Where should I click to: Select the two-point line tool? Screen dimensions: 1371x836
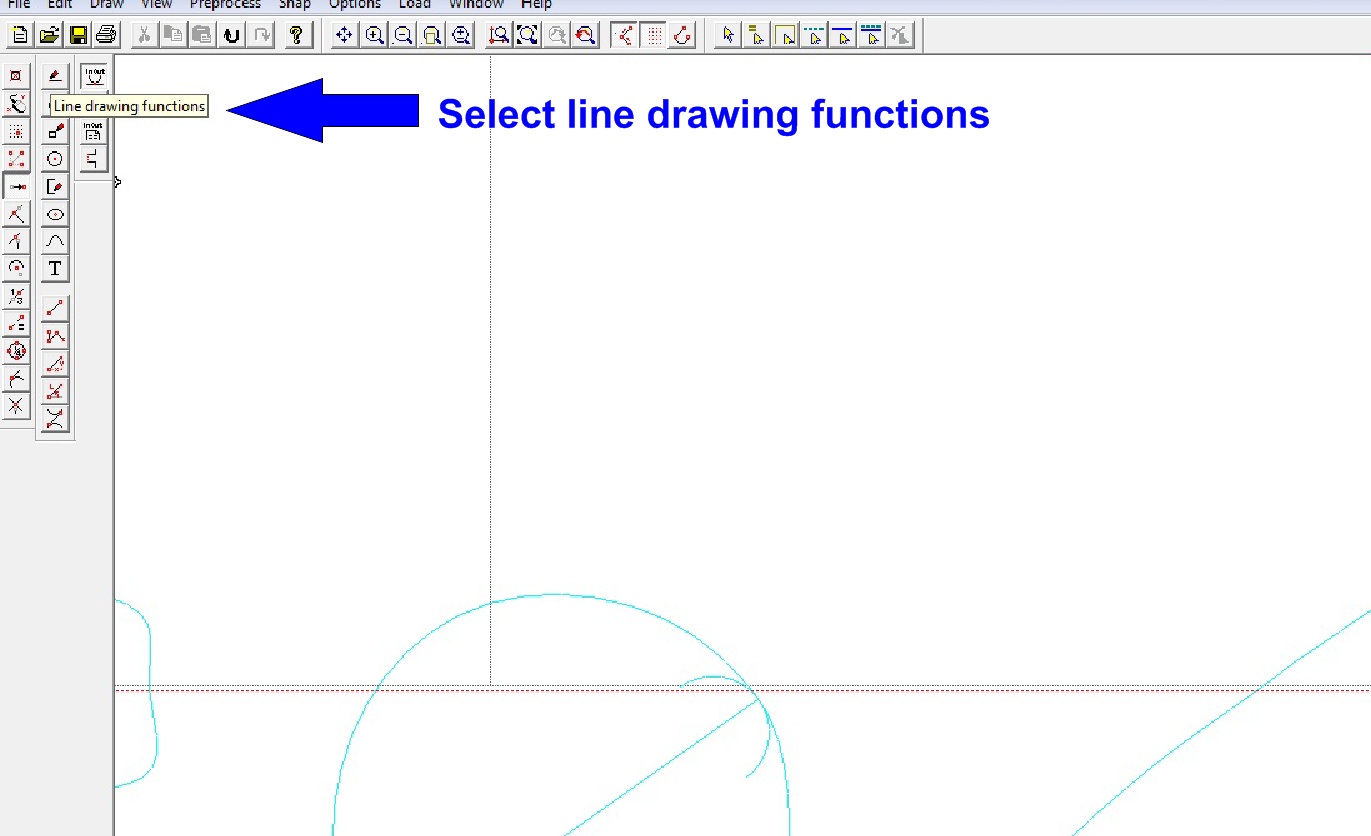click(x=56, y=309)
